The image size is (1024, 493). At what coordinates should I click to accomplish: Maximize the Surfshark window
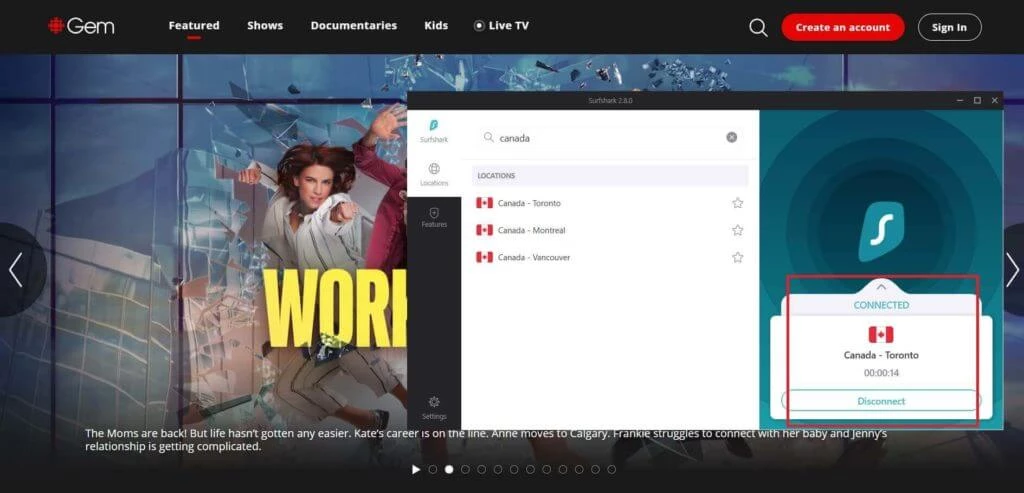(x=977, y=101)
